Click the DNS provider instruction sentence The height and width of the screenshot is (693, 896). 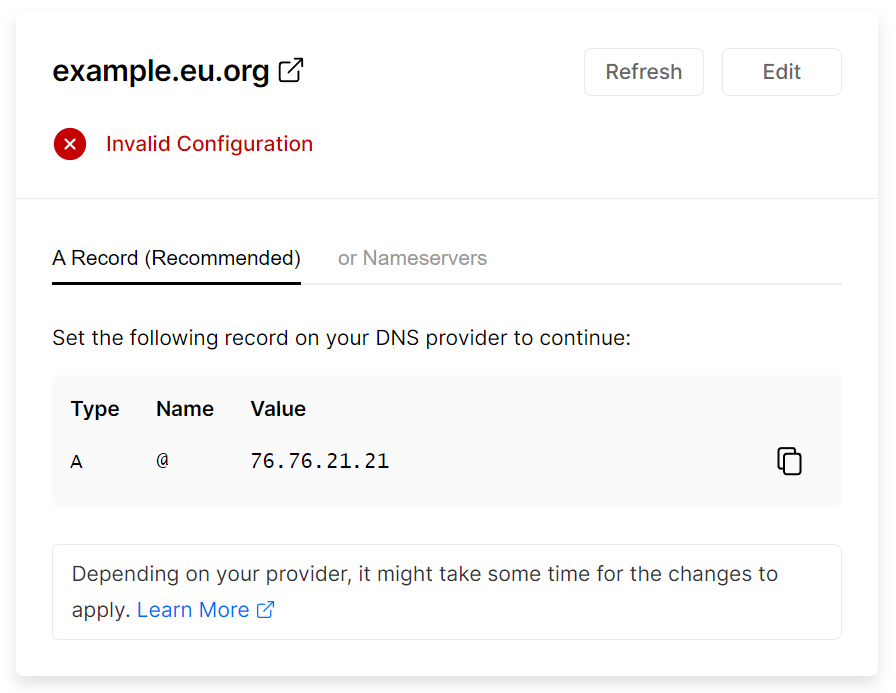(x=341, y=338)
